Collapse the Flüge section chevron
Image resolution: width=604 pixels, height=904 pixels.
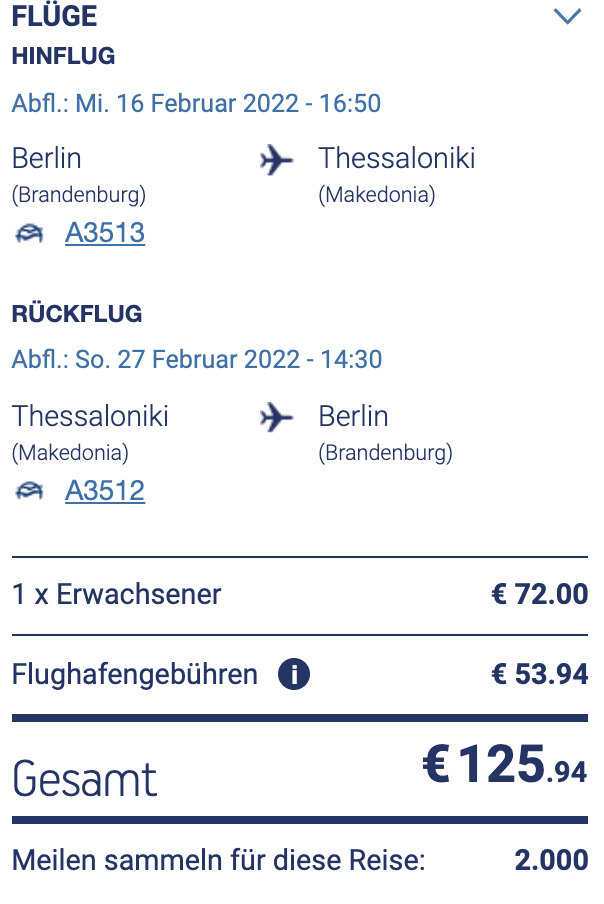click(567, 17)
